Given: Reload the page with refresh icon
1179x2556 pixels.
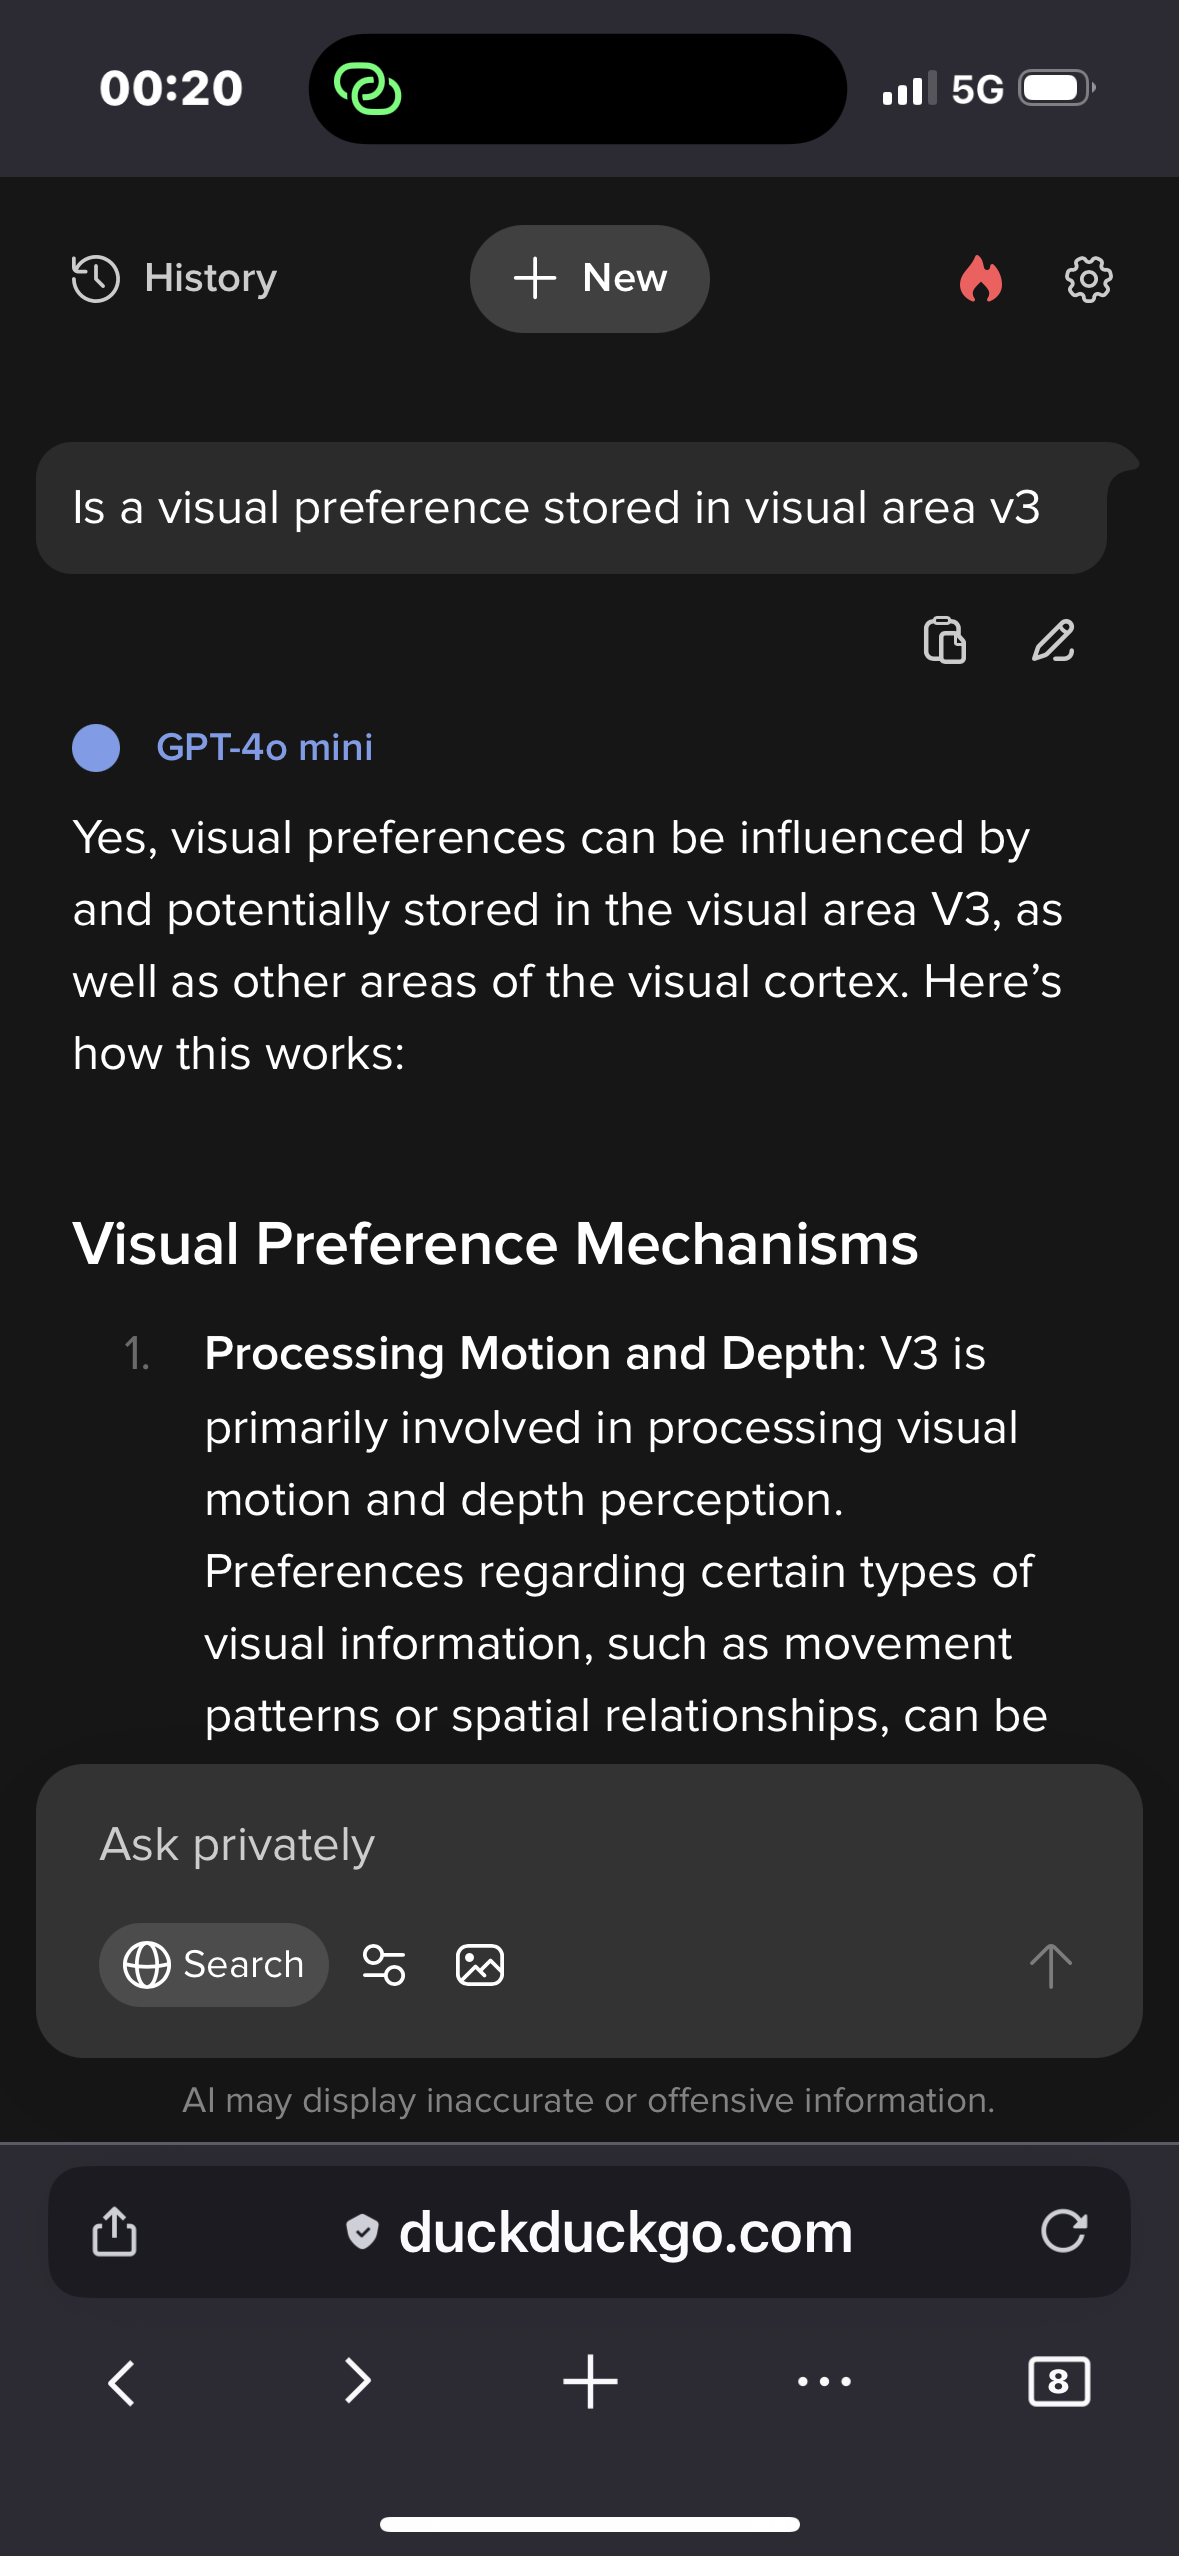Looking at the screenshot, I should (1063, 2232).
